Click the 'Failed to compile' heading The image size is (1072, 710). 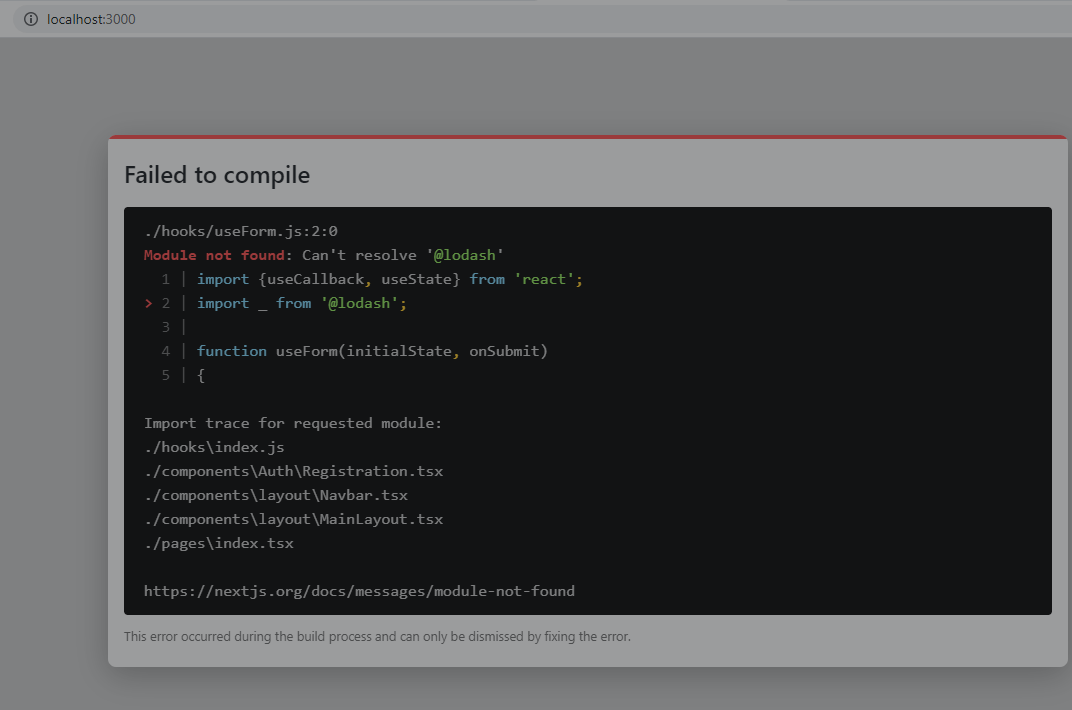click(x=217, y=175)
